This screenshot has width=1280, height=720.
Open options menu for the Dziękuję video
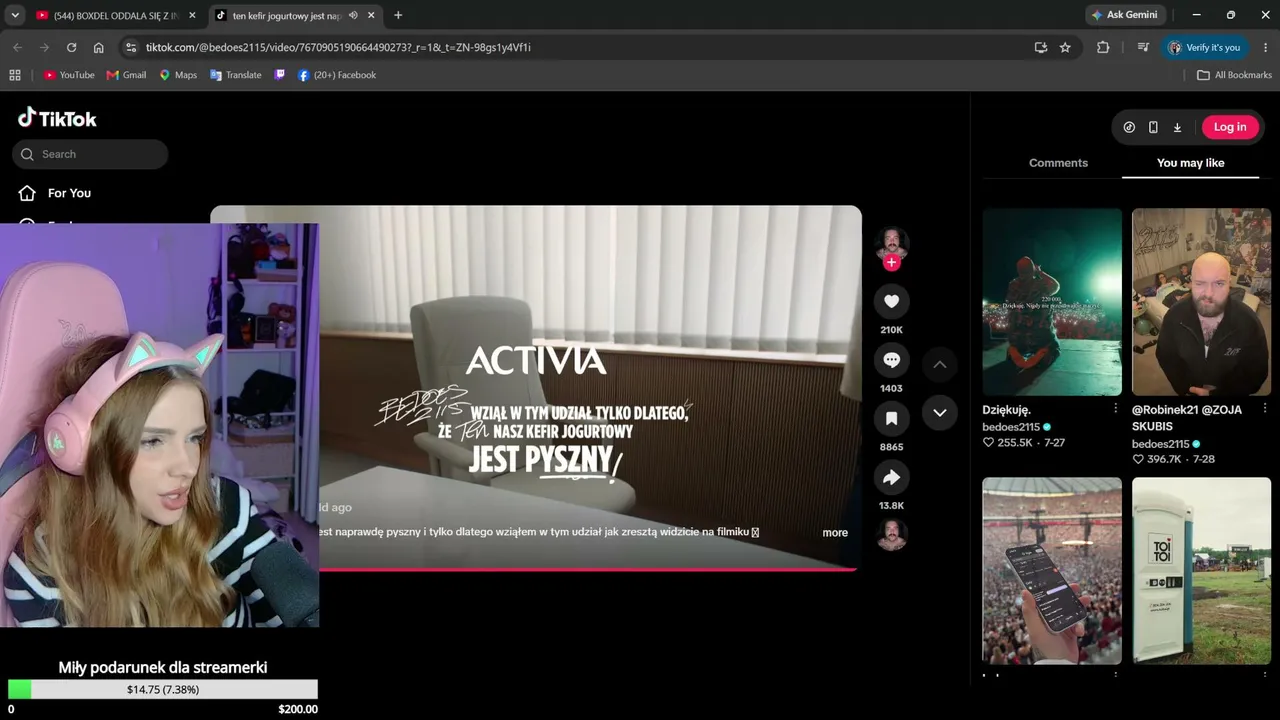pos(1115,409)
